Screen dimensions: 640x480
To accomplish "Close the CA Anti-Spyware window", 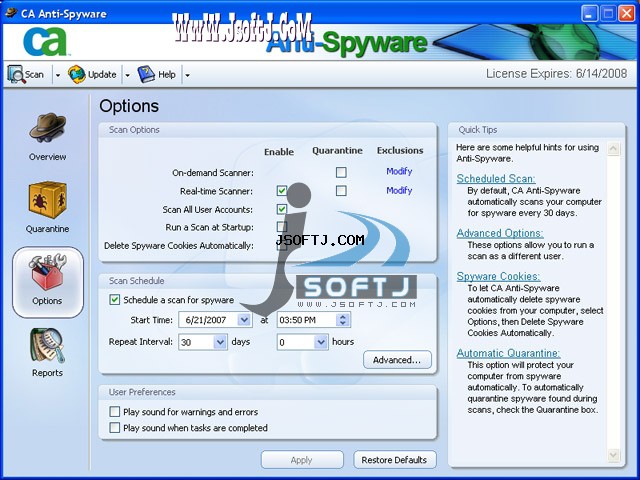I will (627, 13).
